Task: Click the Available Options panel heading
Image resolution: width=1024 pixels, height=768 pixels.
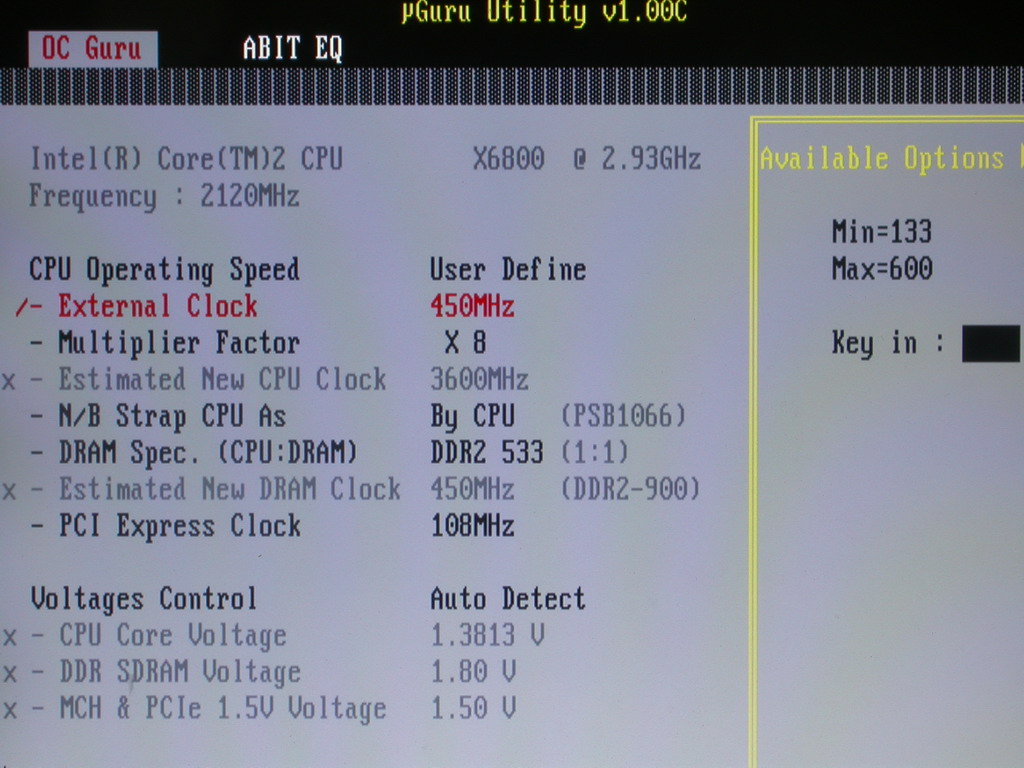Action: pyautogui.click(x=882, y=159)
